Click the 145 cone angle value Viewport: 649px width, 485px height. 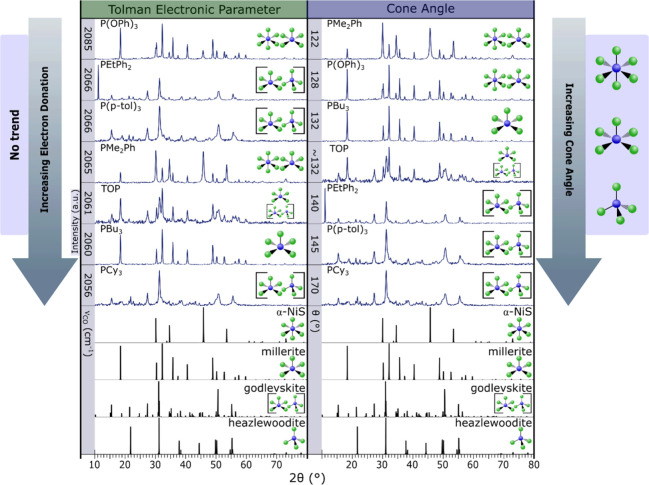click(315, 244)
